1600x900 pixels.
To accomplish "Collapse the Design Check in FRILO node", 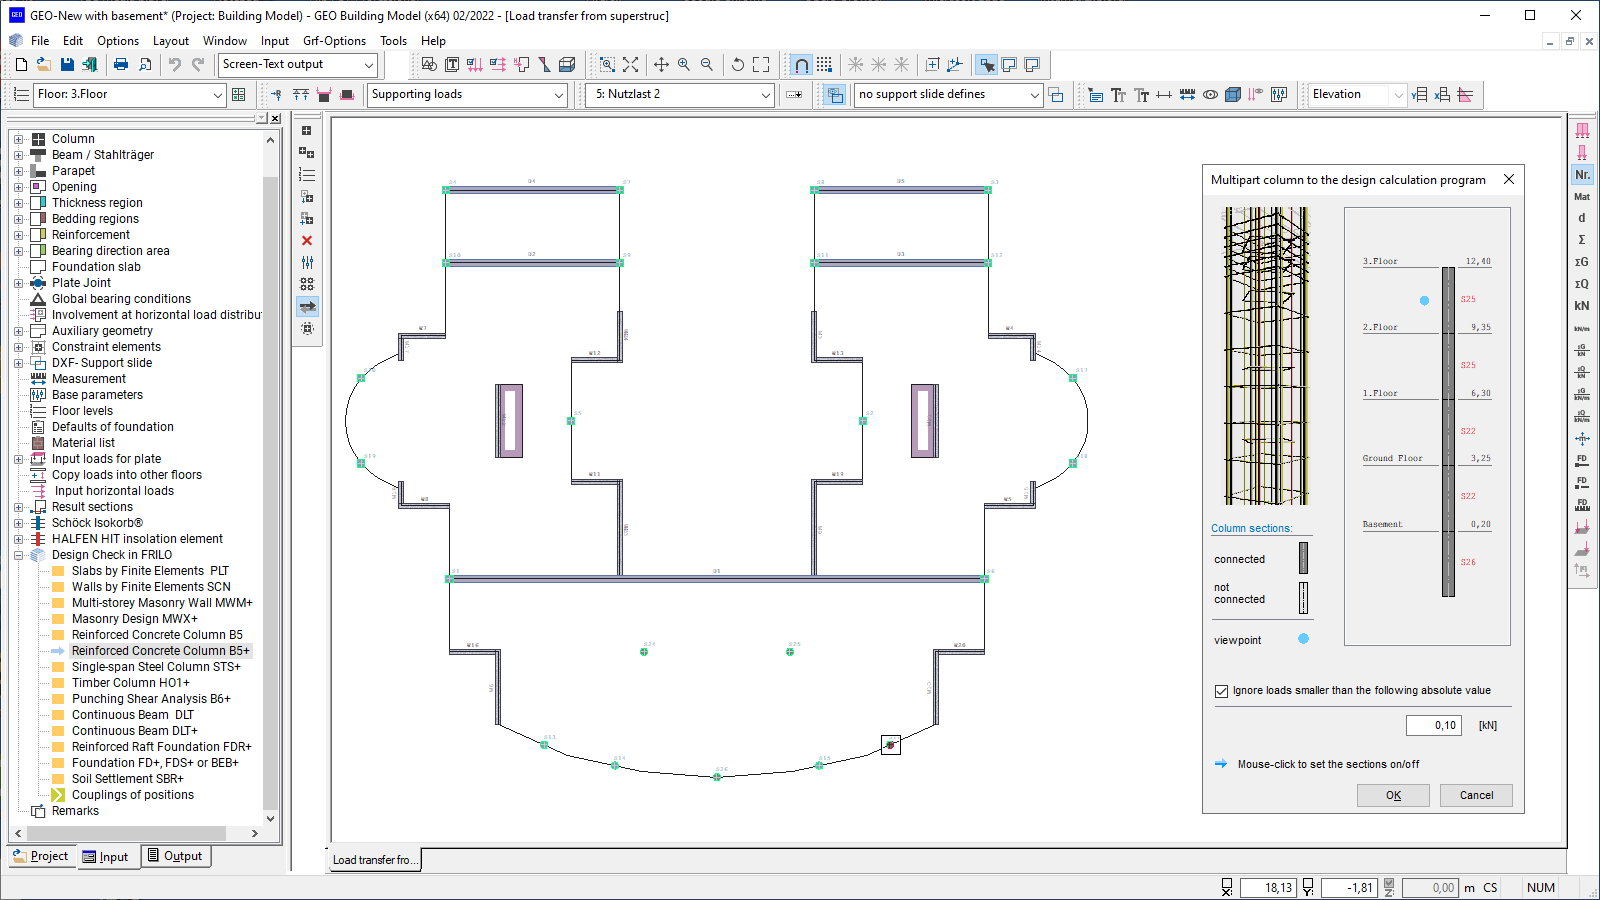I will (x=18, y=555).
